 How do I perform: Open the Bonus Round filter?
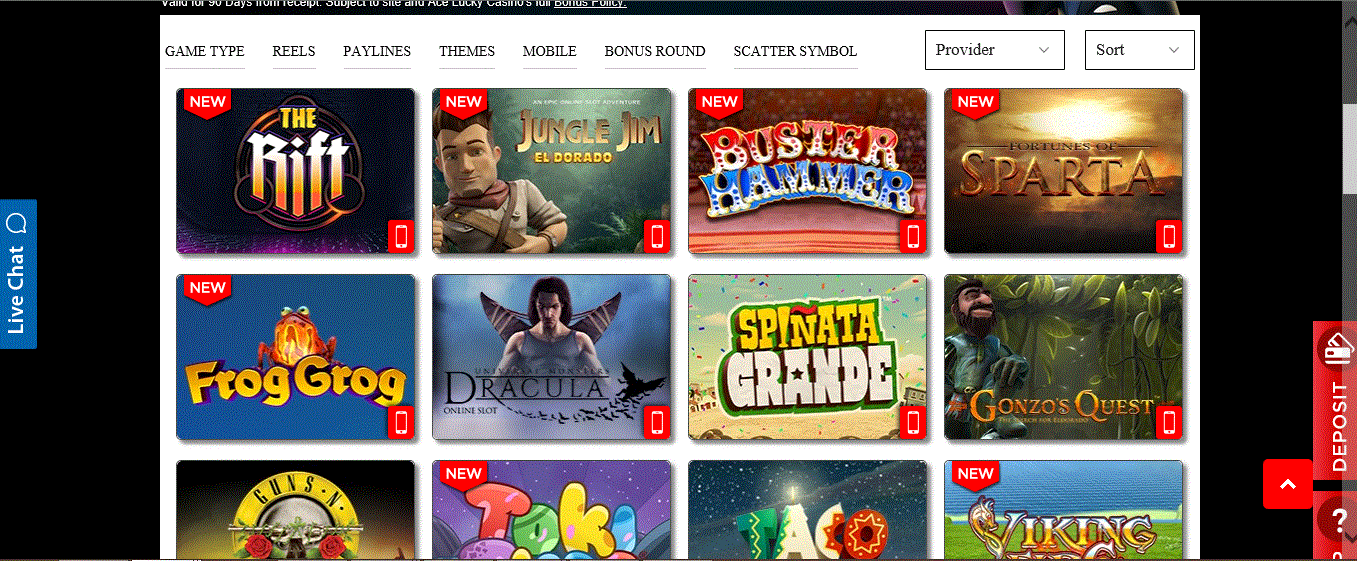655,51
